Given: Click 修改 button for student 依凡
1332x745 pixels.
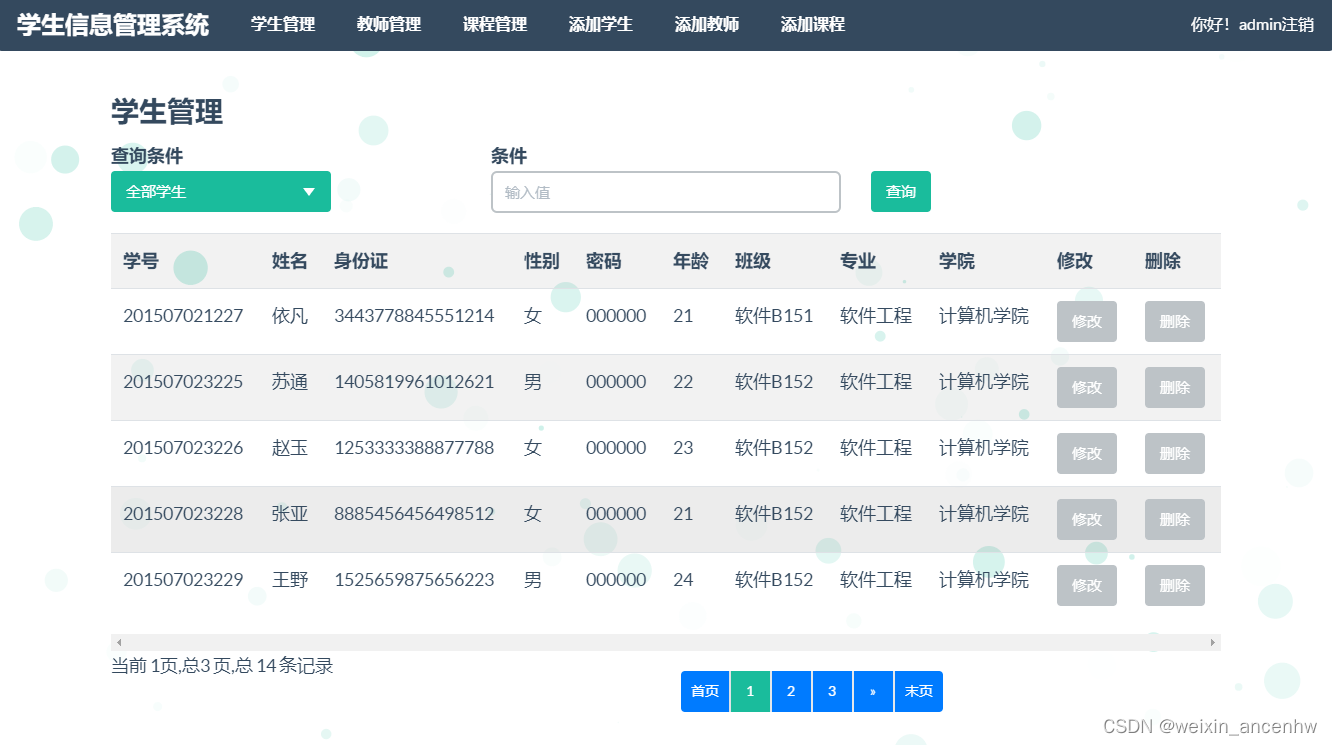Looking at the screenshot, I should click(1087, 322).
